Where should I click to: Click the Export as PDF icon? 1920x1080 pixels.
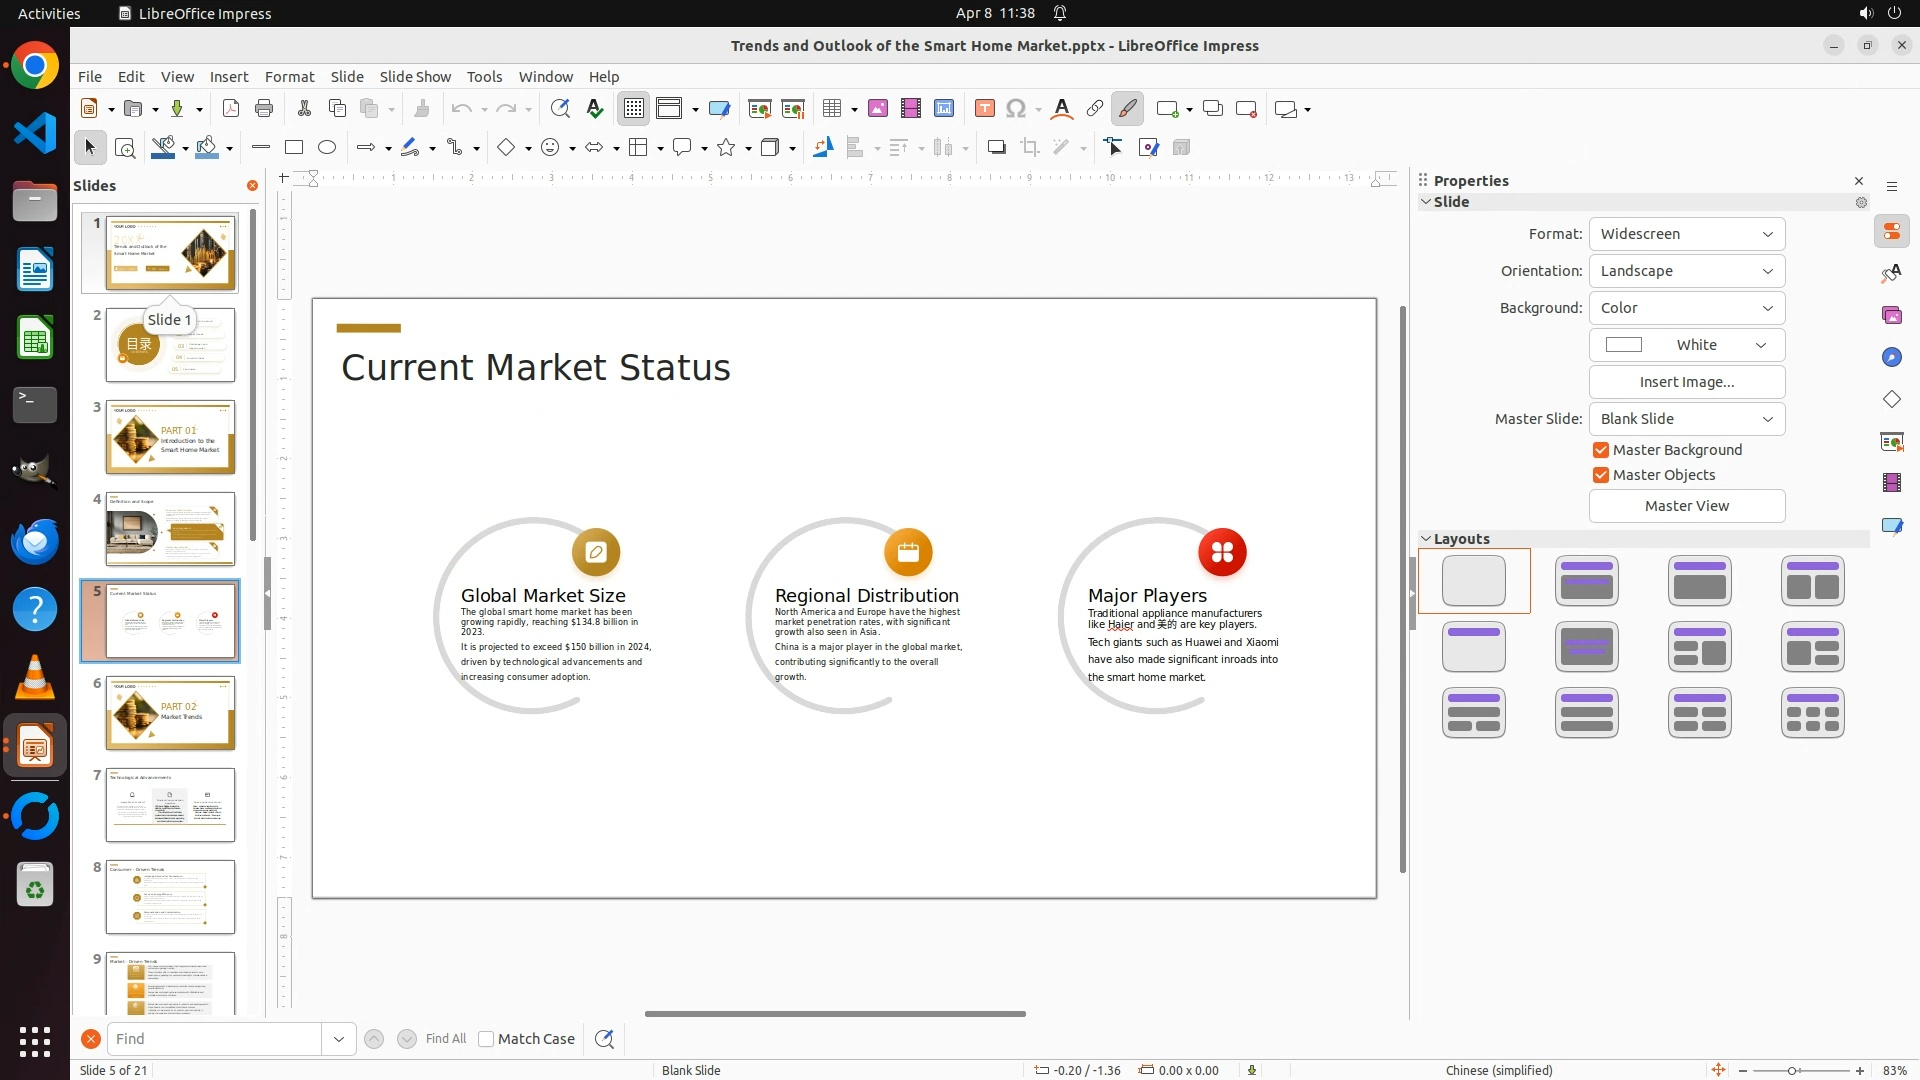point(231,109)
